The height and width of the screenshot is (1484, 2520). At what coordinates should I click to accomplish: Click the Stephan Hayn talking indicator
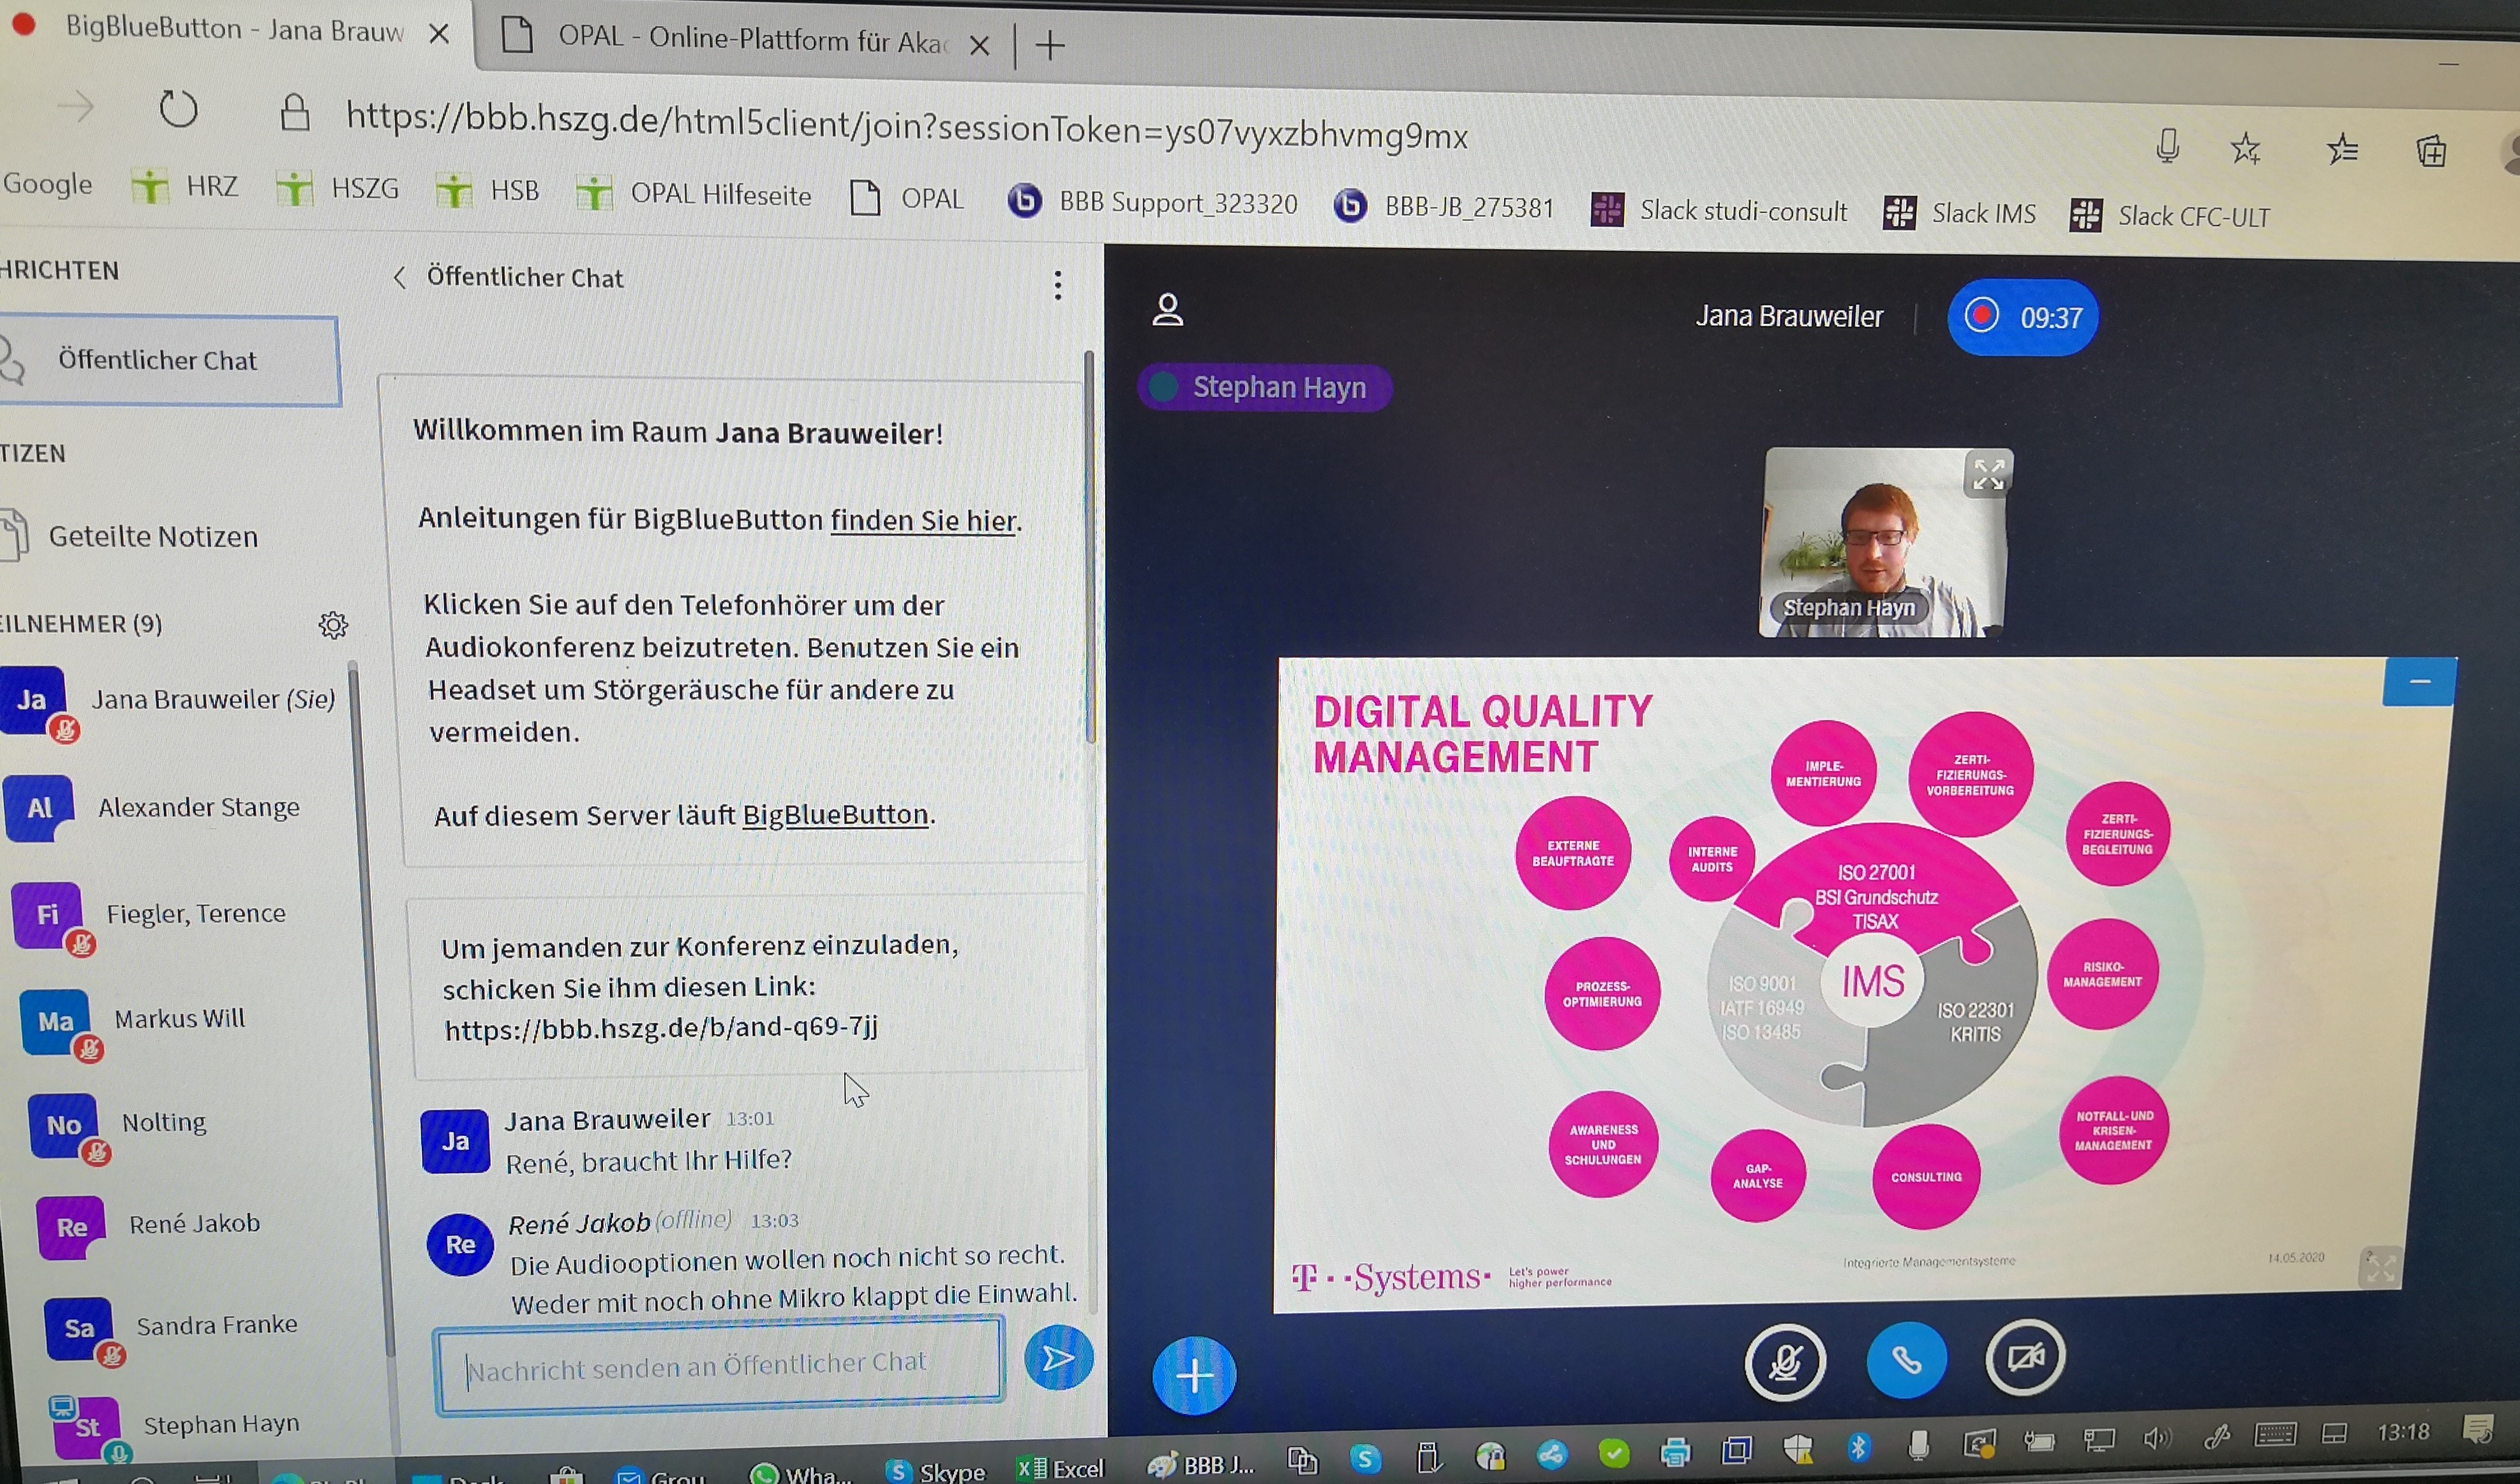click(1264, 387)
